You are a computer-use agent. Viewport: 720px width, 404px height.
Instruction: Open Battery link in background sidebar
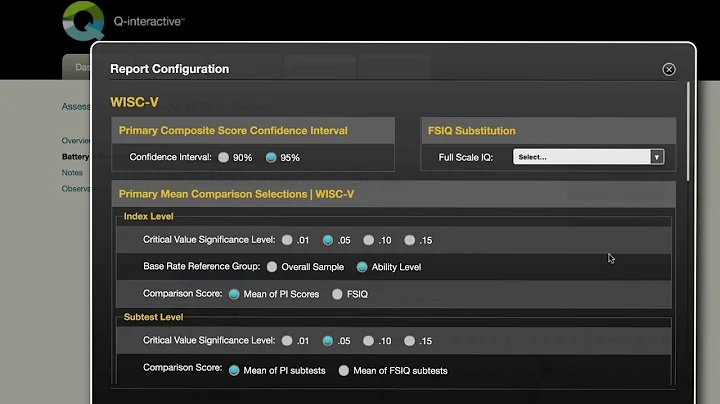(75, 157)
